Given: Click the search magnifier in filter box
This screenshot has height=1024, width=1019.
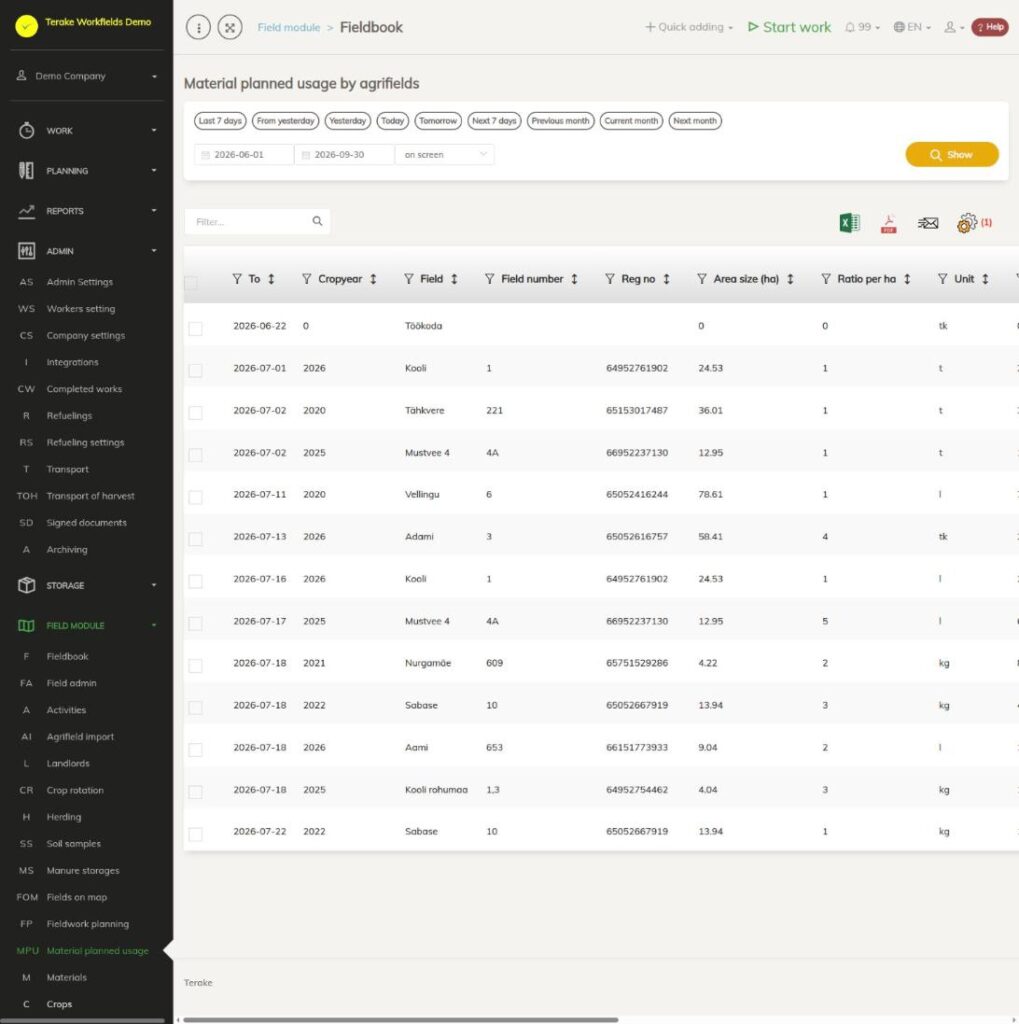Looking at the screenshot, I should pos(317,221).
